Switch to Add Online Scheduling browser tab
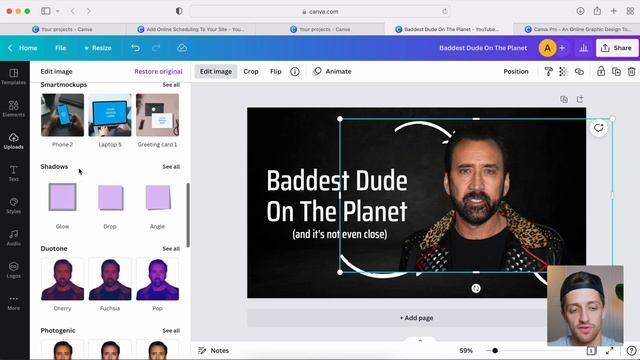Image resolution: width=640 pixels, height=360 pixels. [x=191, y=29]
